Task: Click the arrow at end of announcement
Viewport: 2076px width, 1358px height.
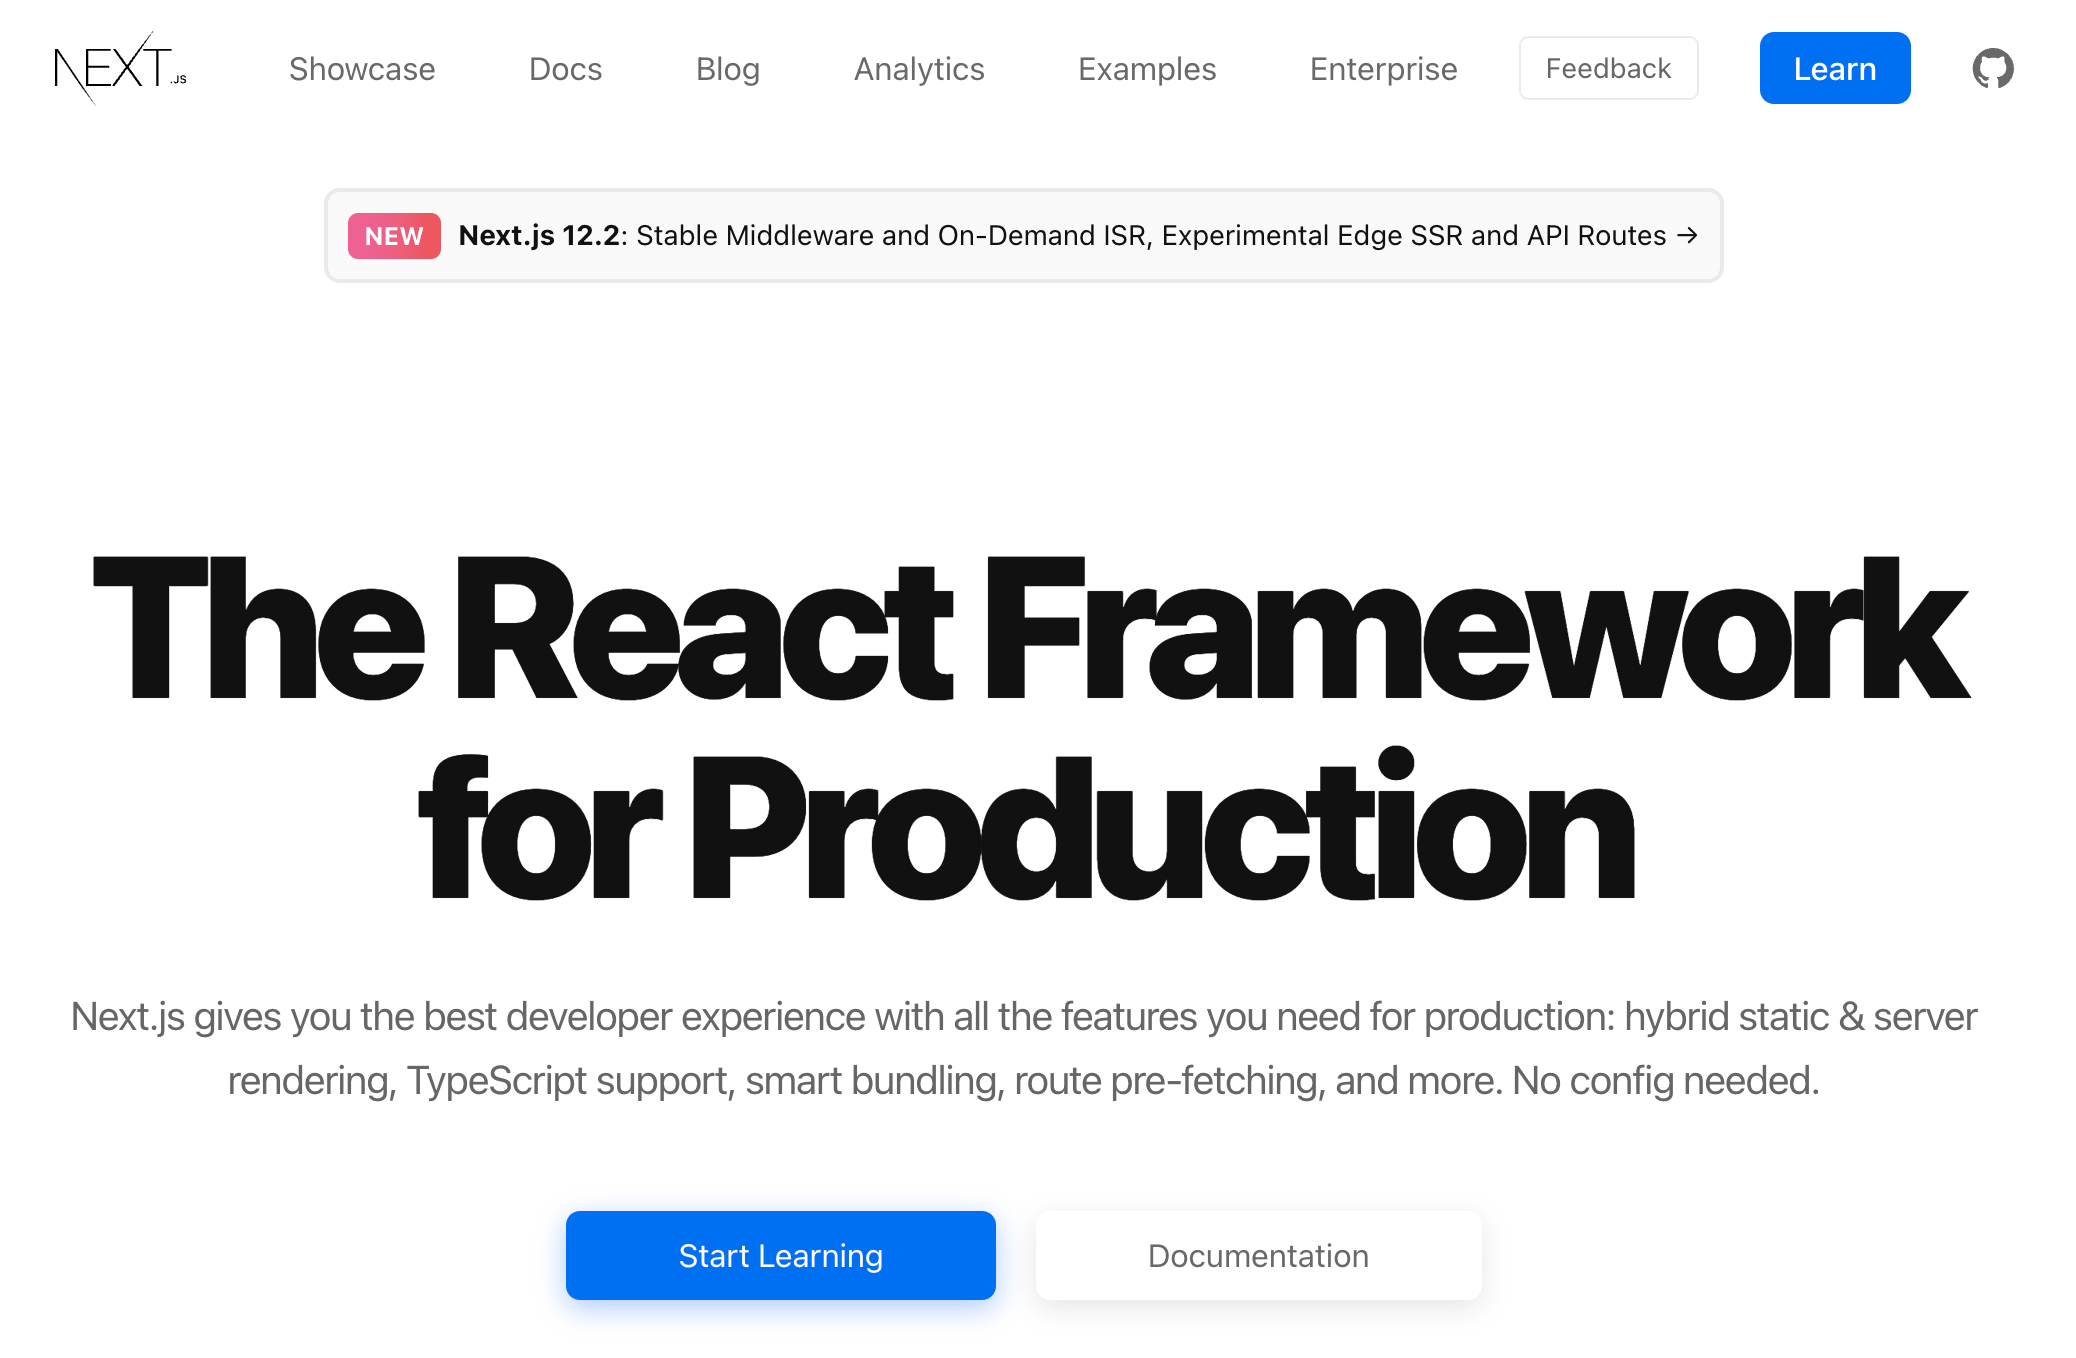Action: point(1687,235)
